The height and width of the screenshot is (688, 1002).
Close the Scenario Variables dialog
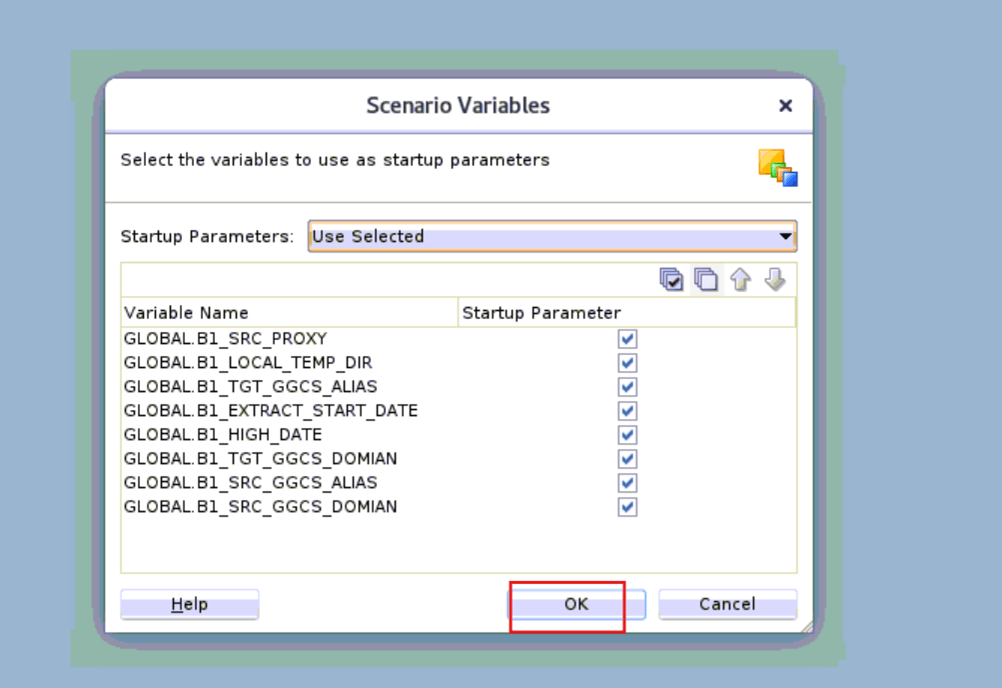pyautogui.click(x=785, y=105)
